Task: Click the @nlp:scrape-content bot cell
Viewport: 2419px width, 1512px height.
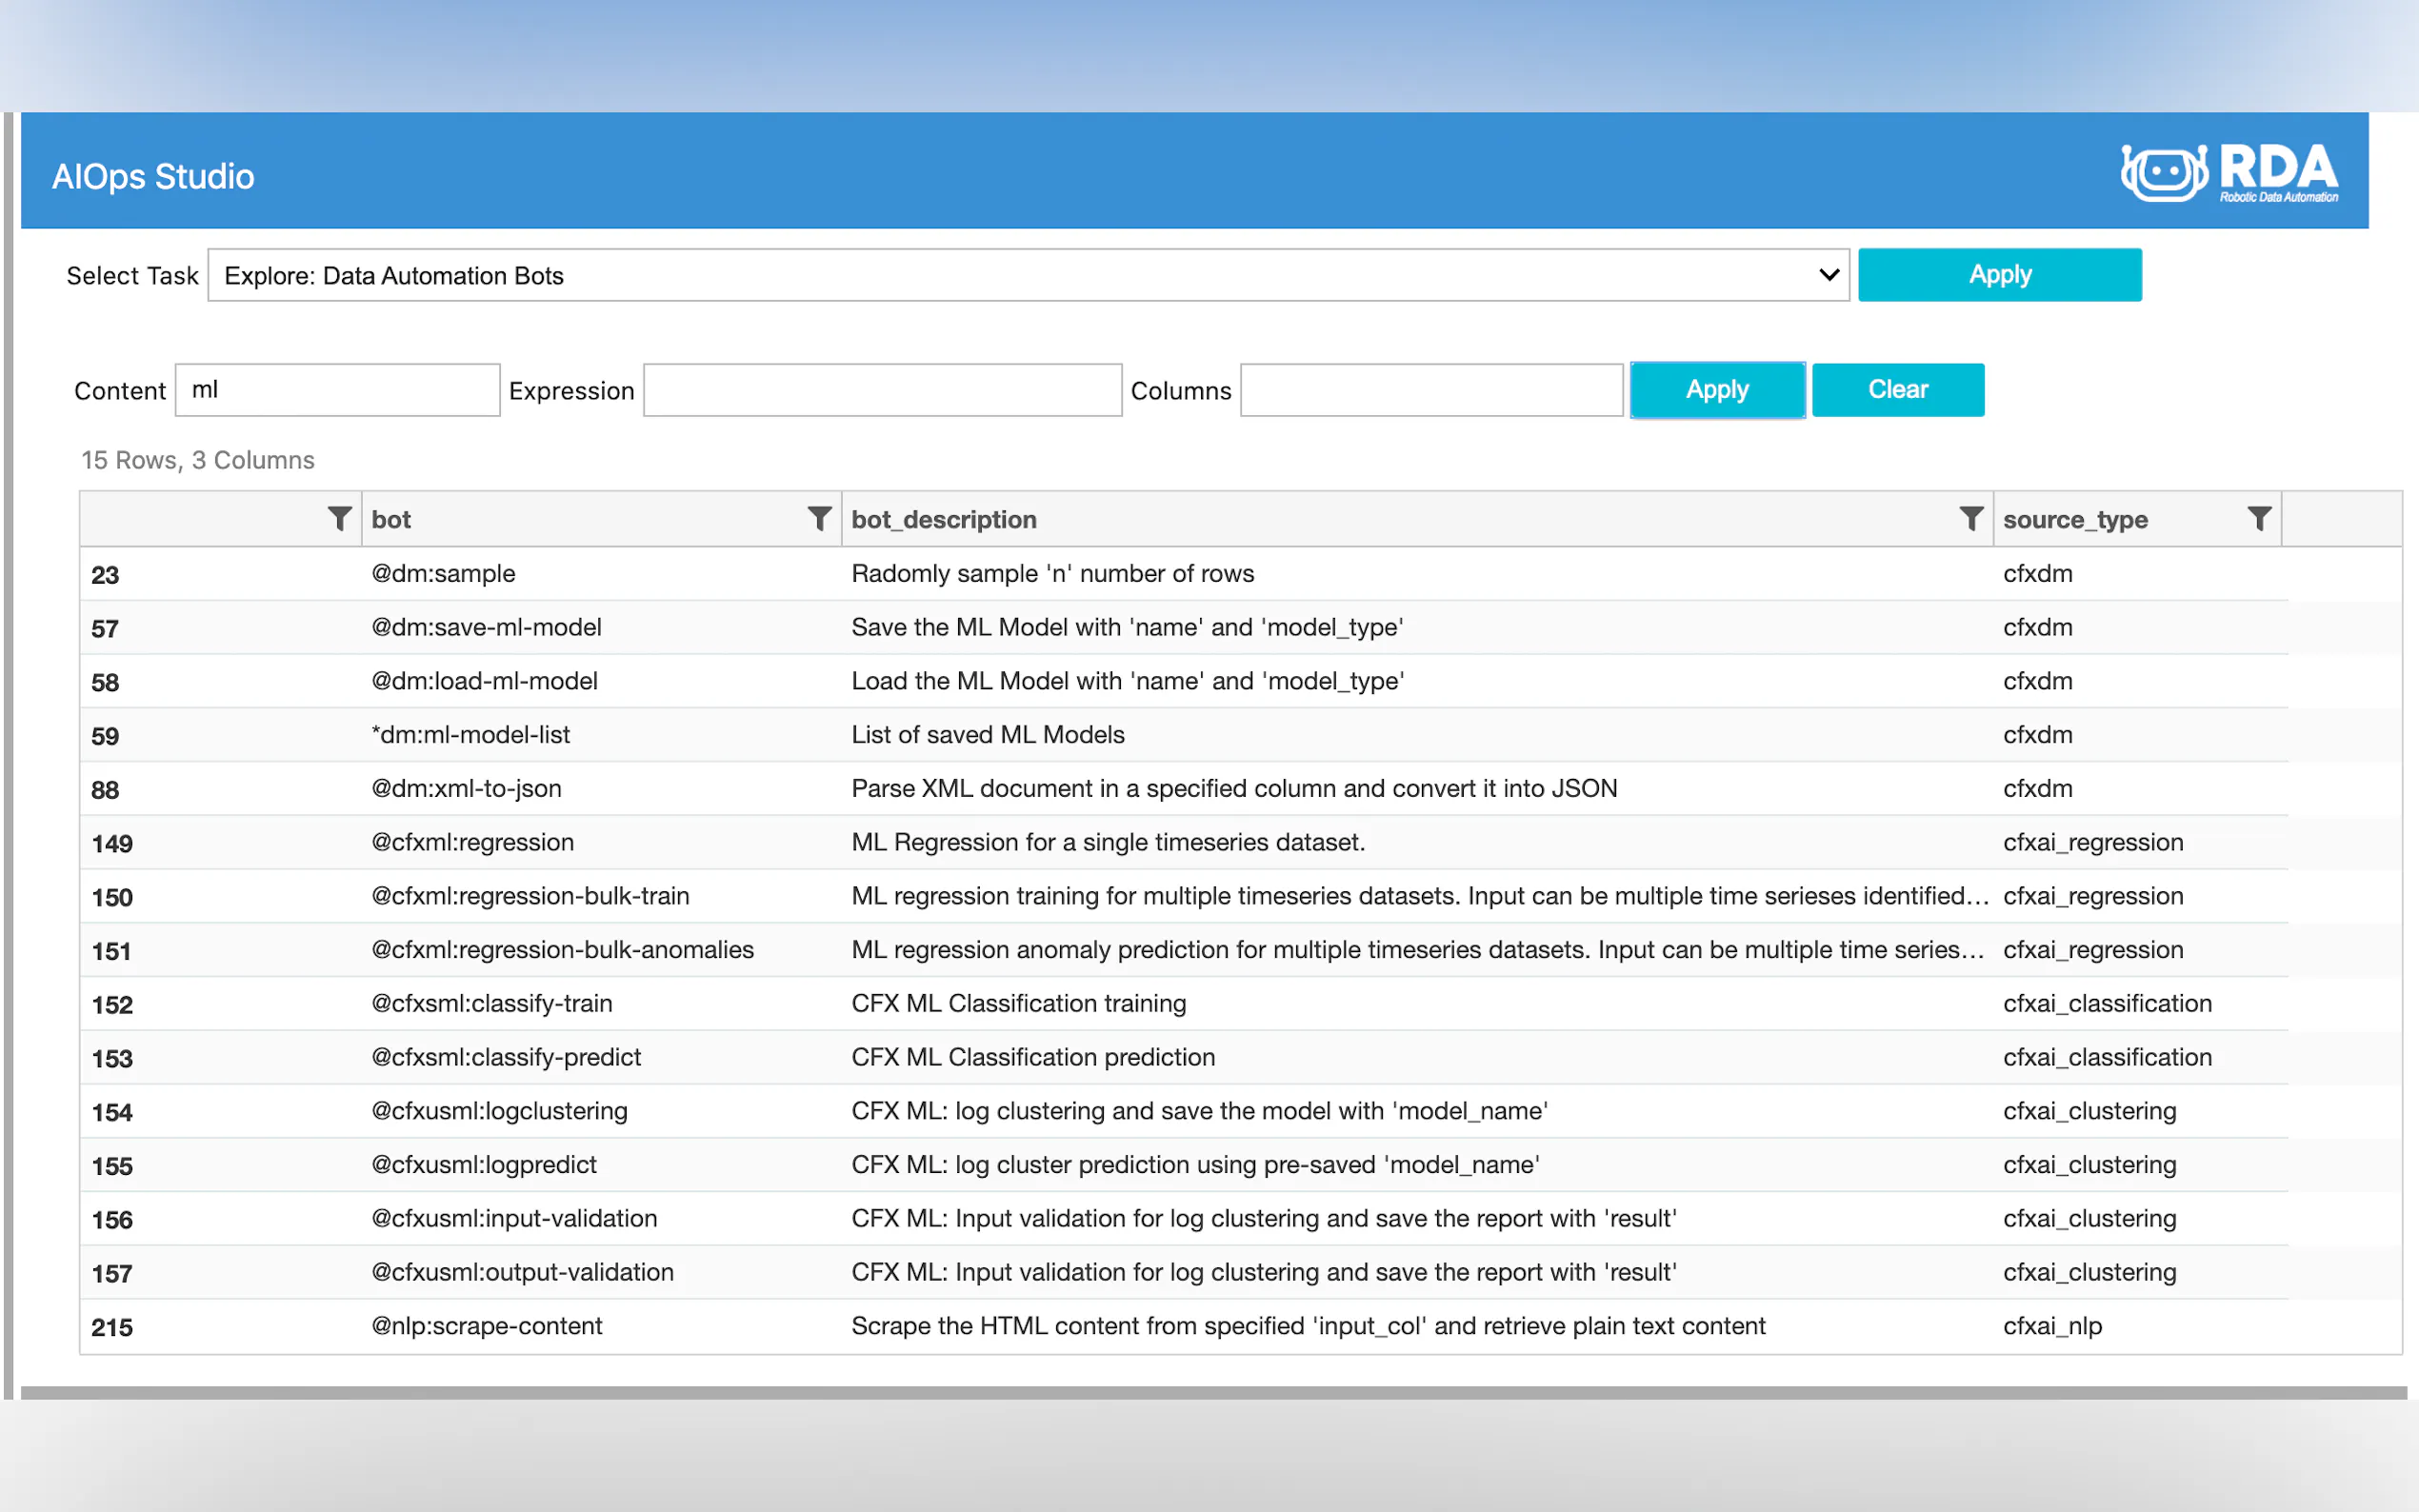Action: (x=486, y=1326)
